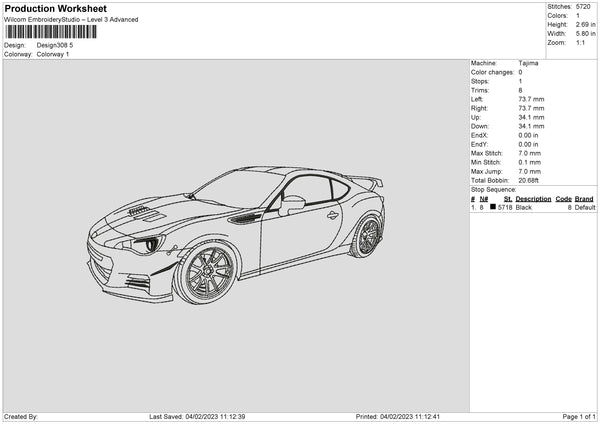Click the Brand column header
This screenshot has height=424, width=600.
586,199
